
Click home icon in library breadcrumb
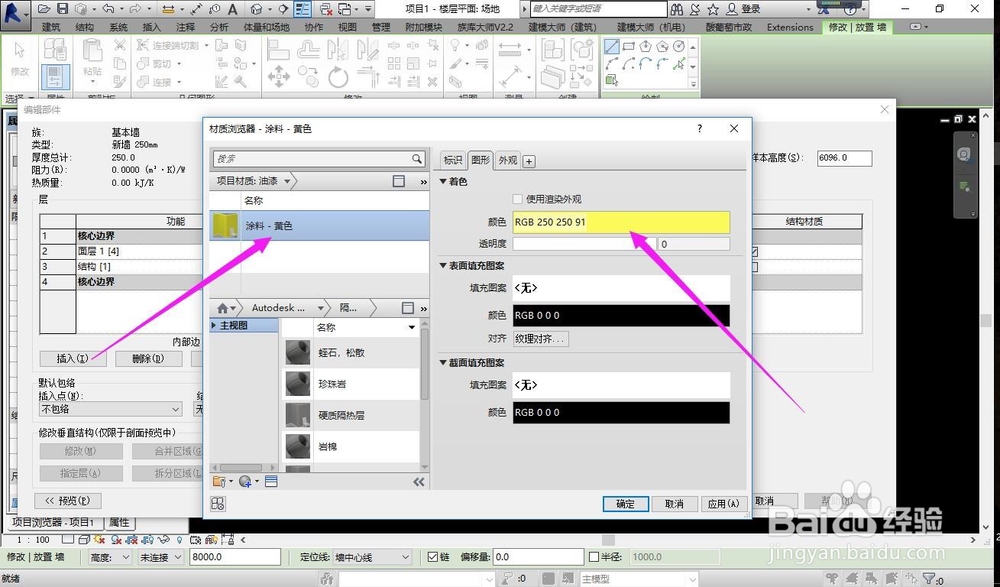click(x=222, y=308)
